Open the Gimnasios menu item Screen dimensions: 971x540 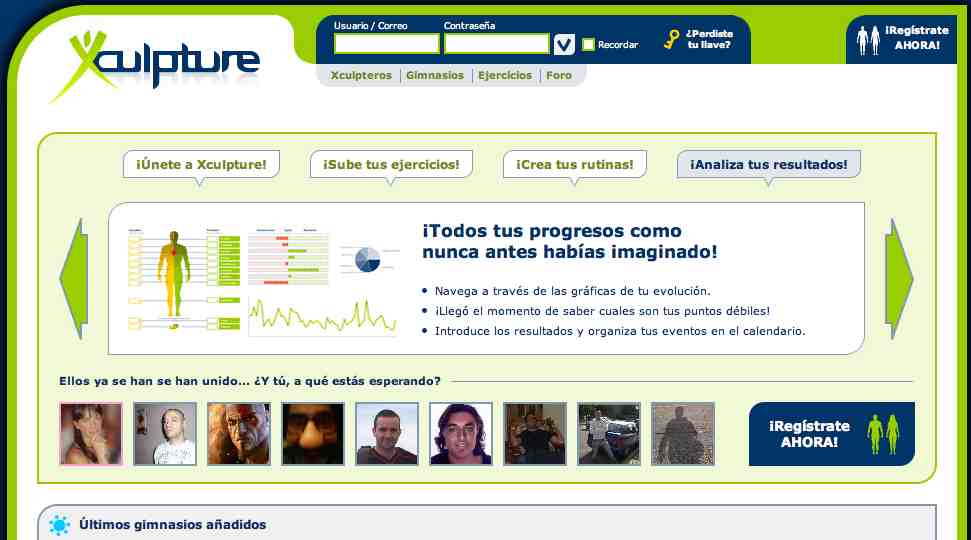(435, 76)
